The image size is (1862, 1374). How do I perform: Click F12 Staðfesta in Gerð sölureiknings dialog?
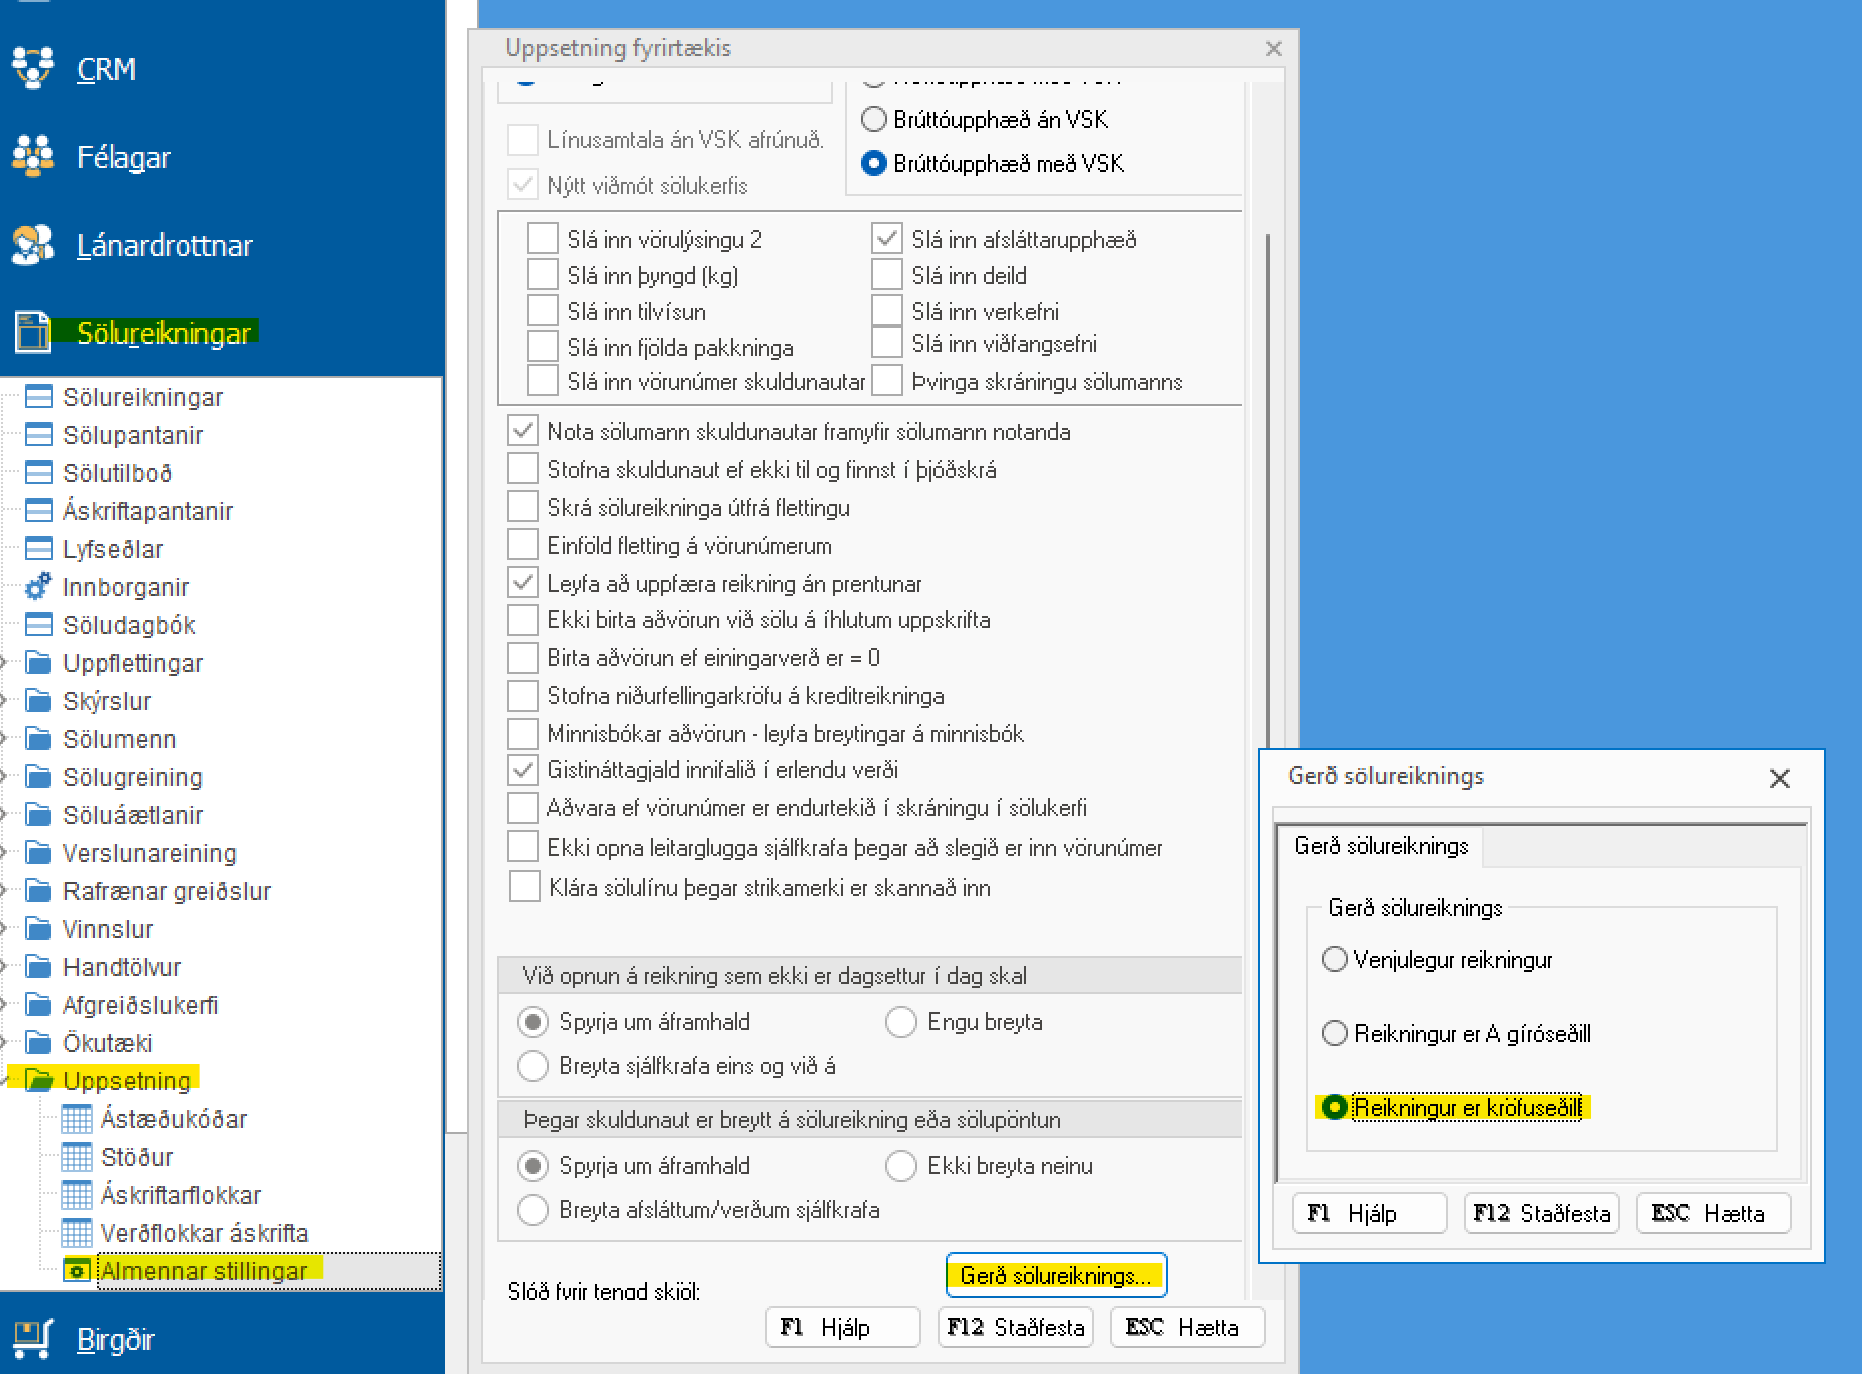point(1541,1213)
